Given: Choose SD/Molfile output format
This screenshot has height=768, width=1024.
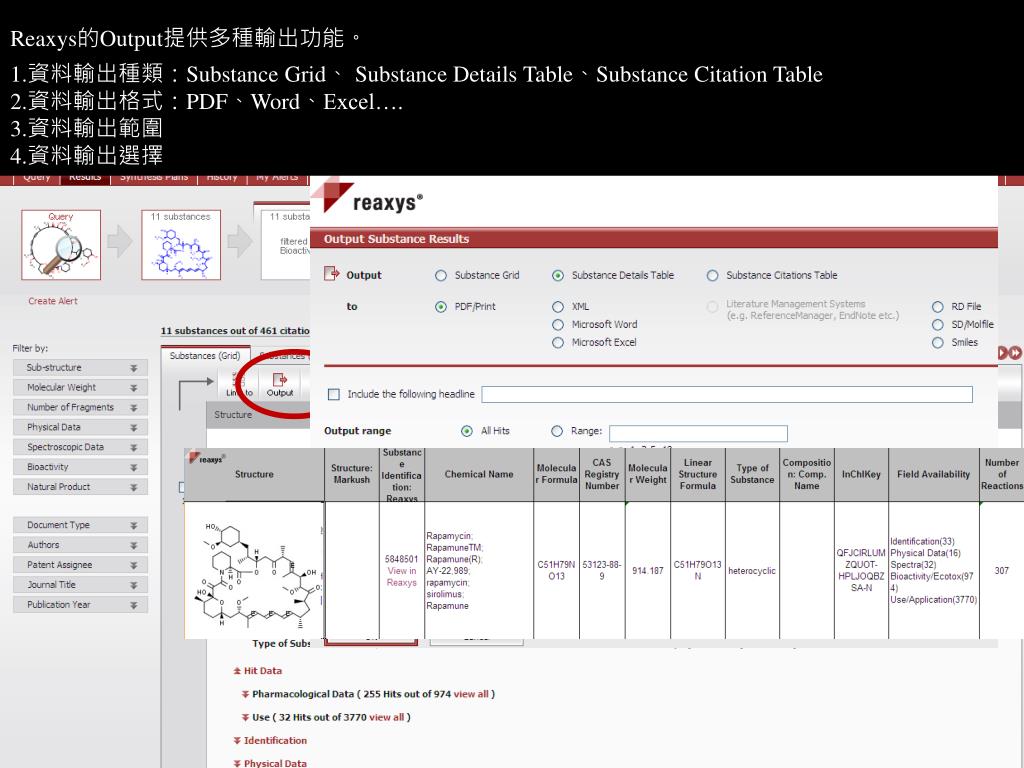Looking at the screenshot, I should point(938,325).
